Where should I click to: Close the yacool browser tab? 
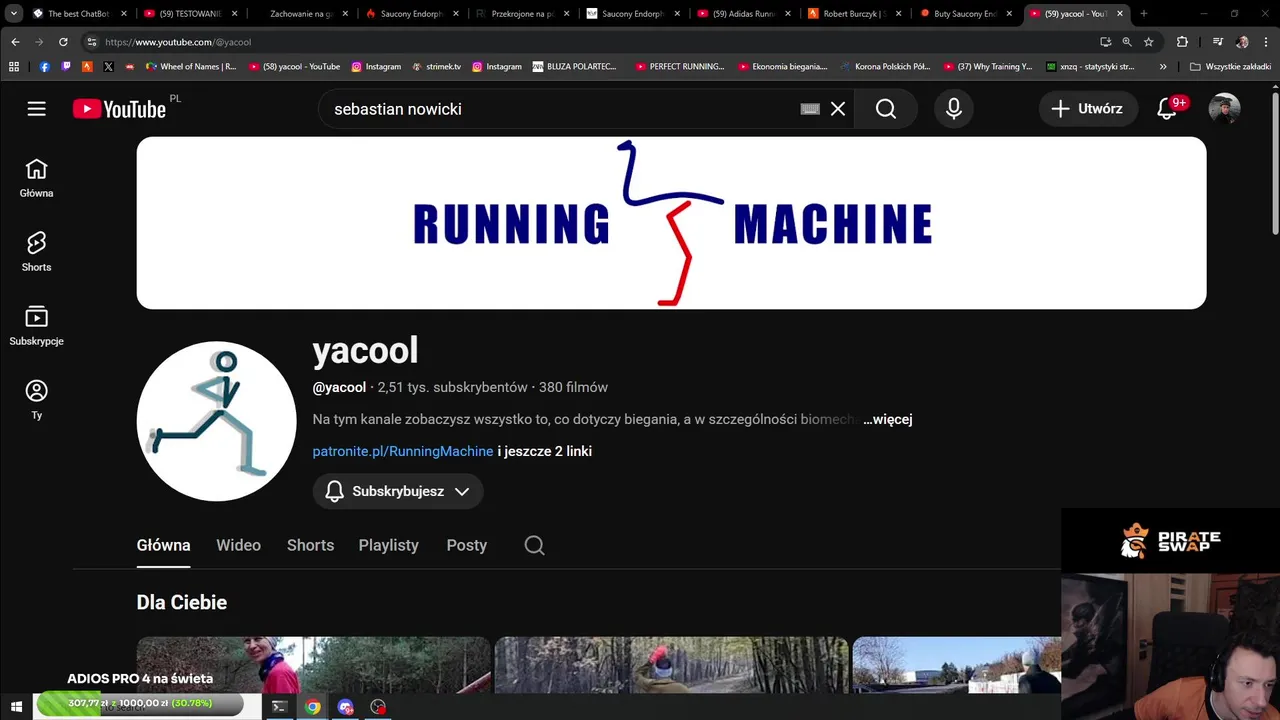1119,14
